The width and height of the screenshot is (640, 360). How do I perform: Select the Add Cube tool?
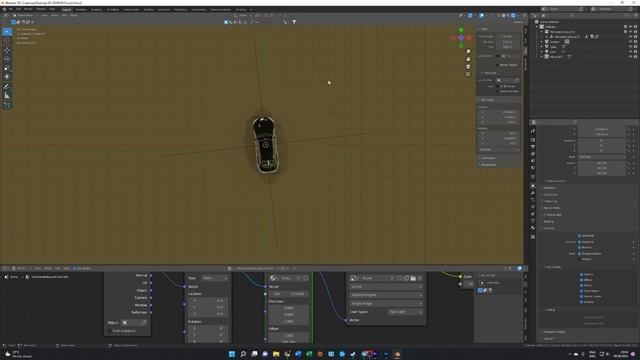point(7,105)
